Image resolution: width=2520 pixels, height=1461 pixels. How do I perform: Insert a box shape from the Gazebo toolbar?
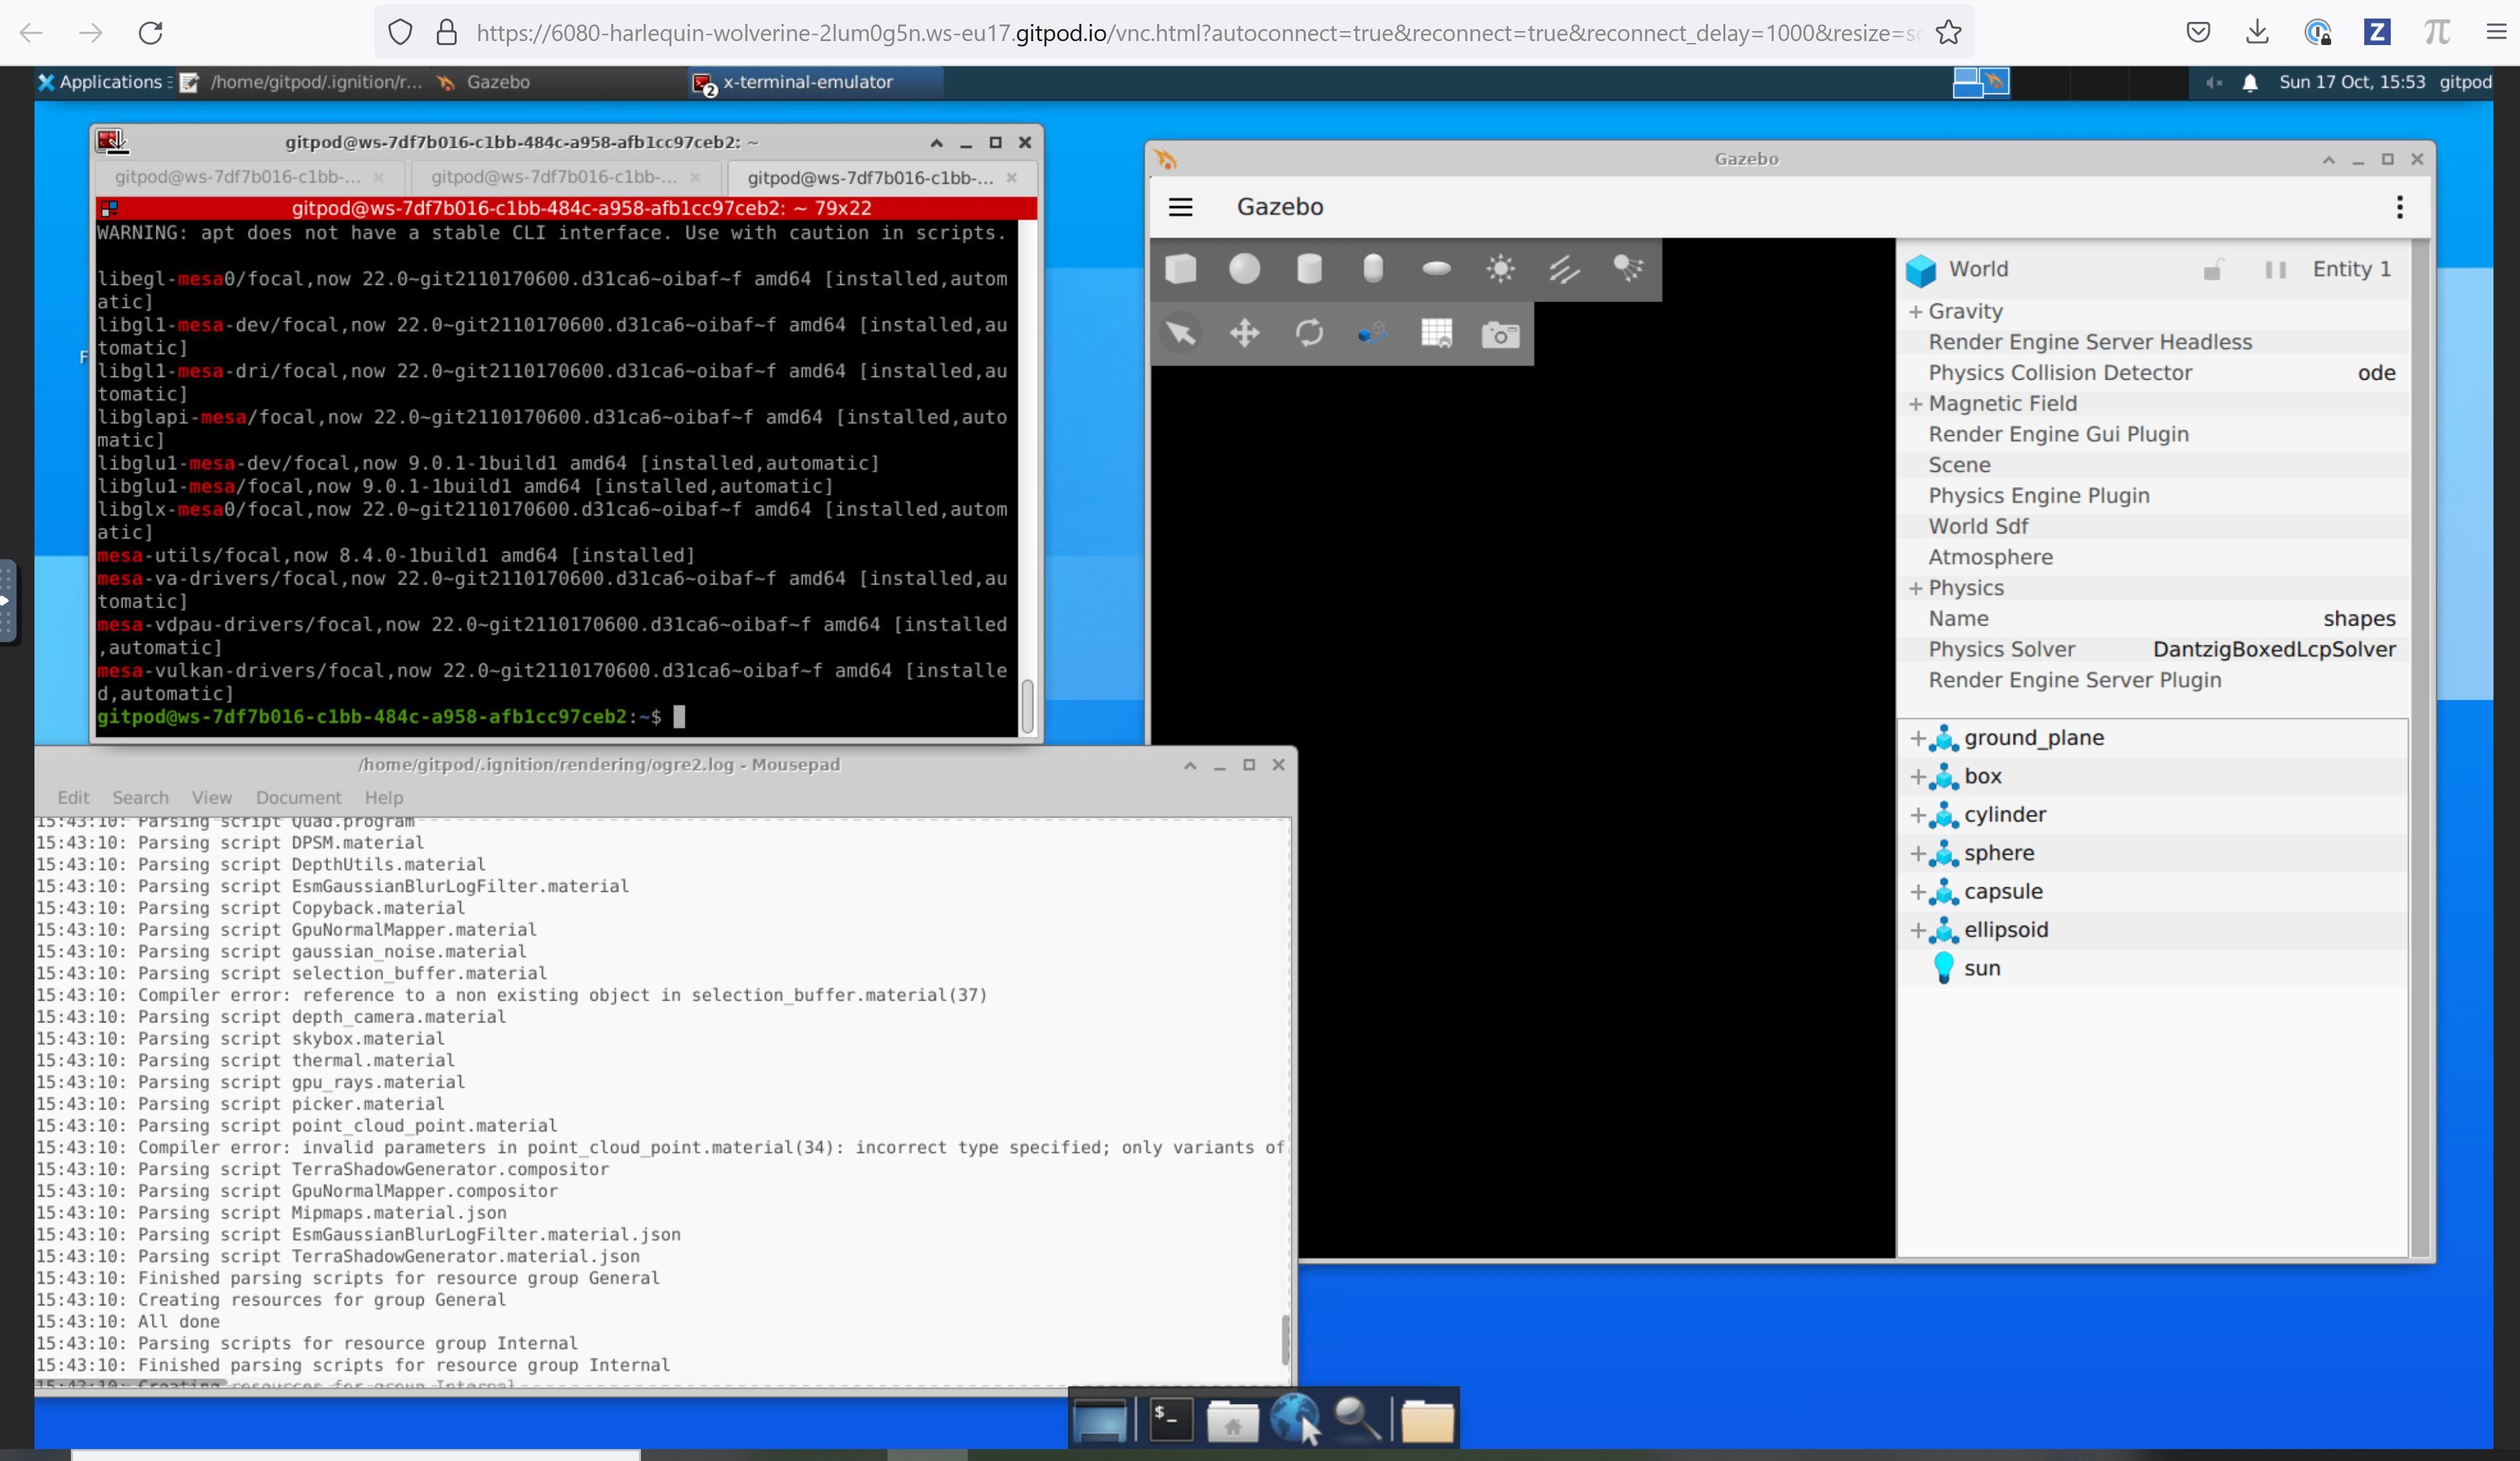point(1181,268)
